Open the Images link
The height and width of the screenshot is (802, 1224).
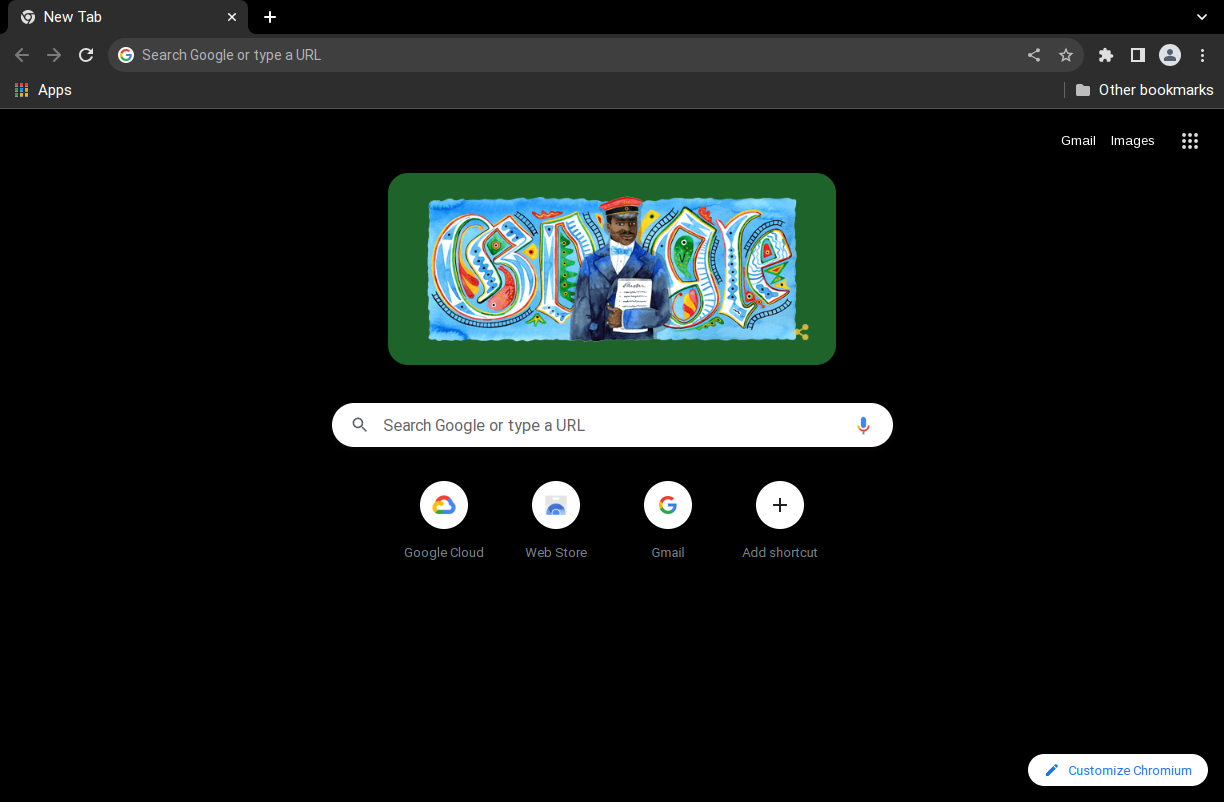tap(1132, 140)
